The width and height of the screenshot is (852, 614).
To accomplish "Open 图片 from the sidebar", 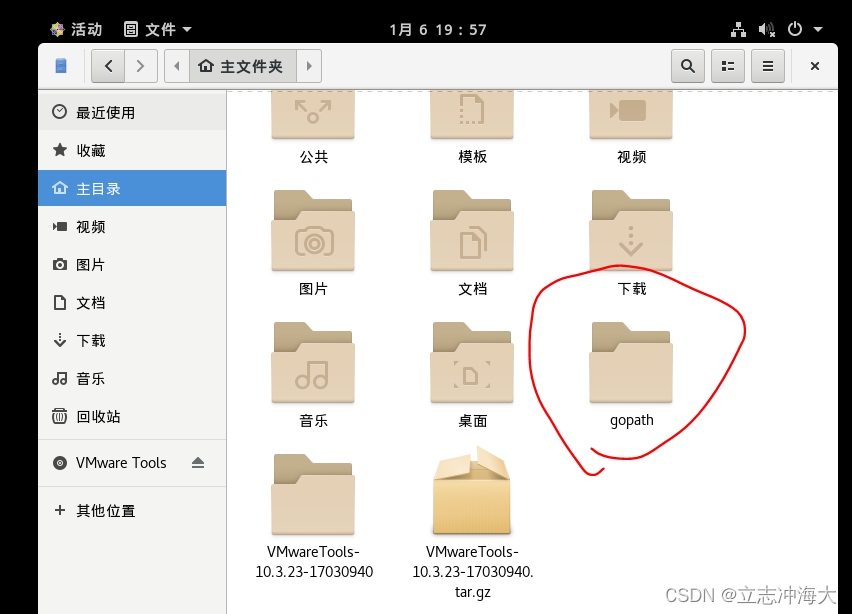I will [x=132, y=265].
